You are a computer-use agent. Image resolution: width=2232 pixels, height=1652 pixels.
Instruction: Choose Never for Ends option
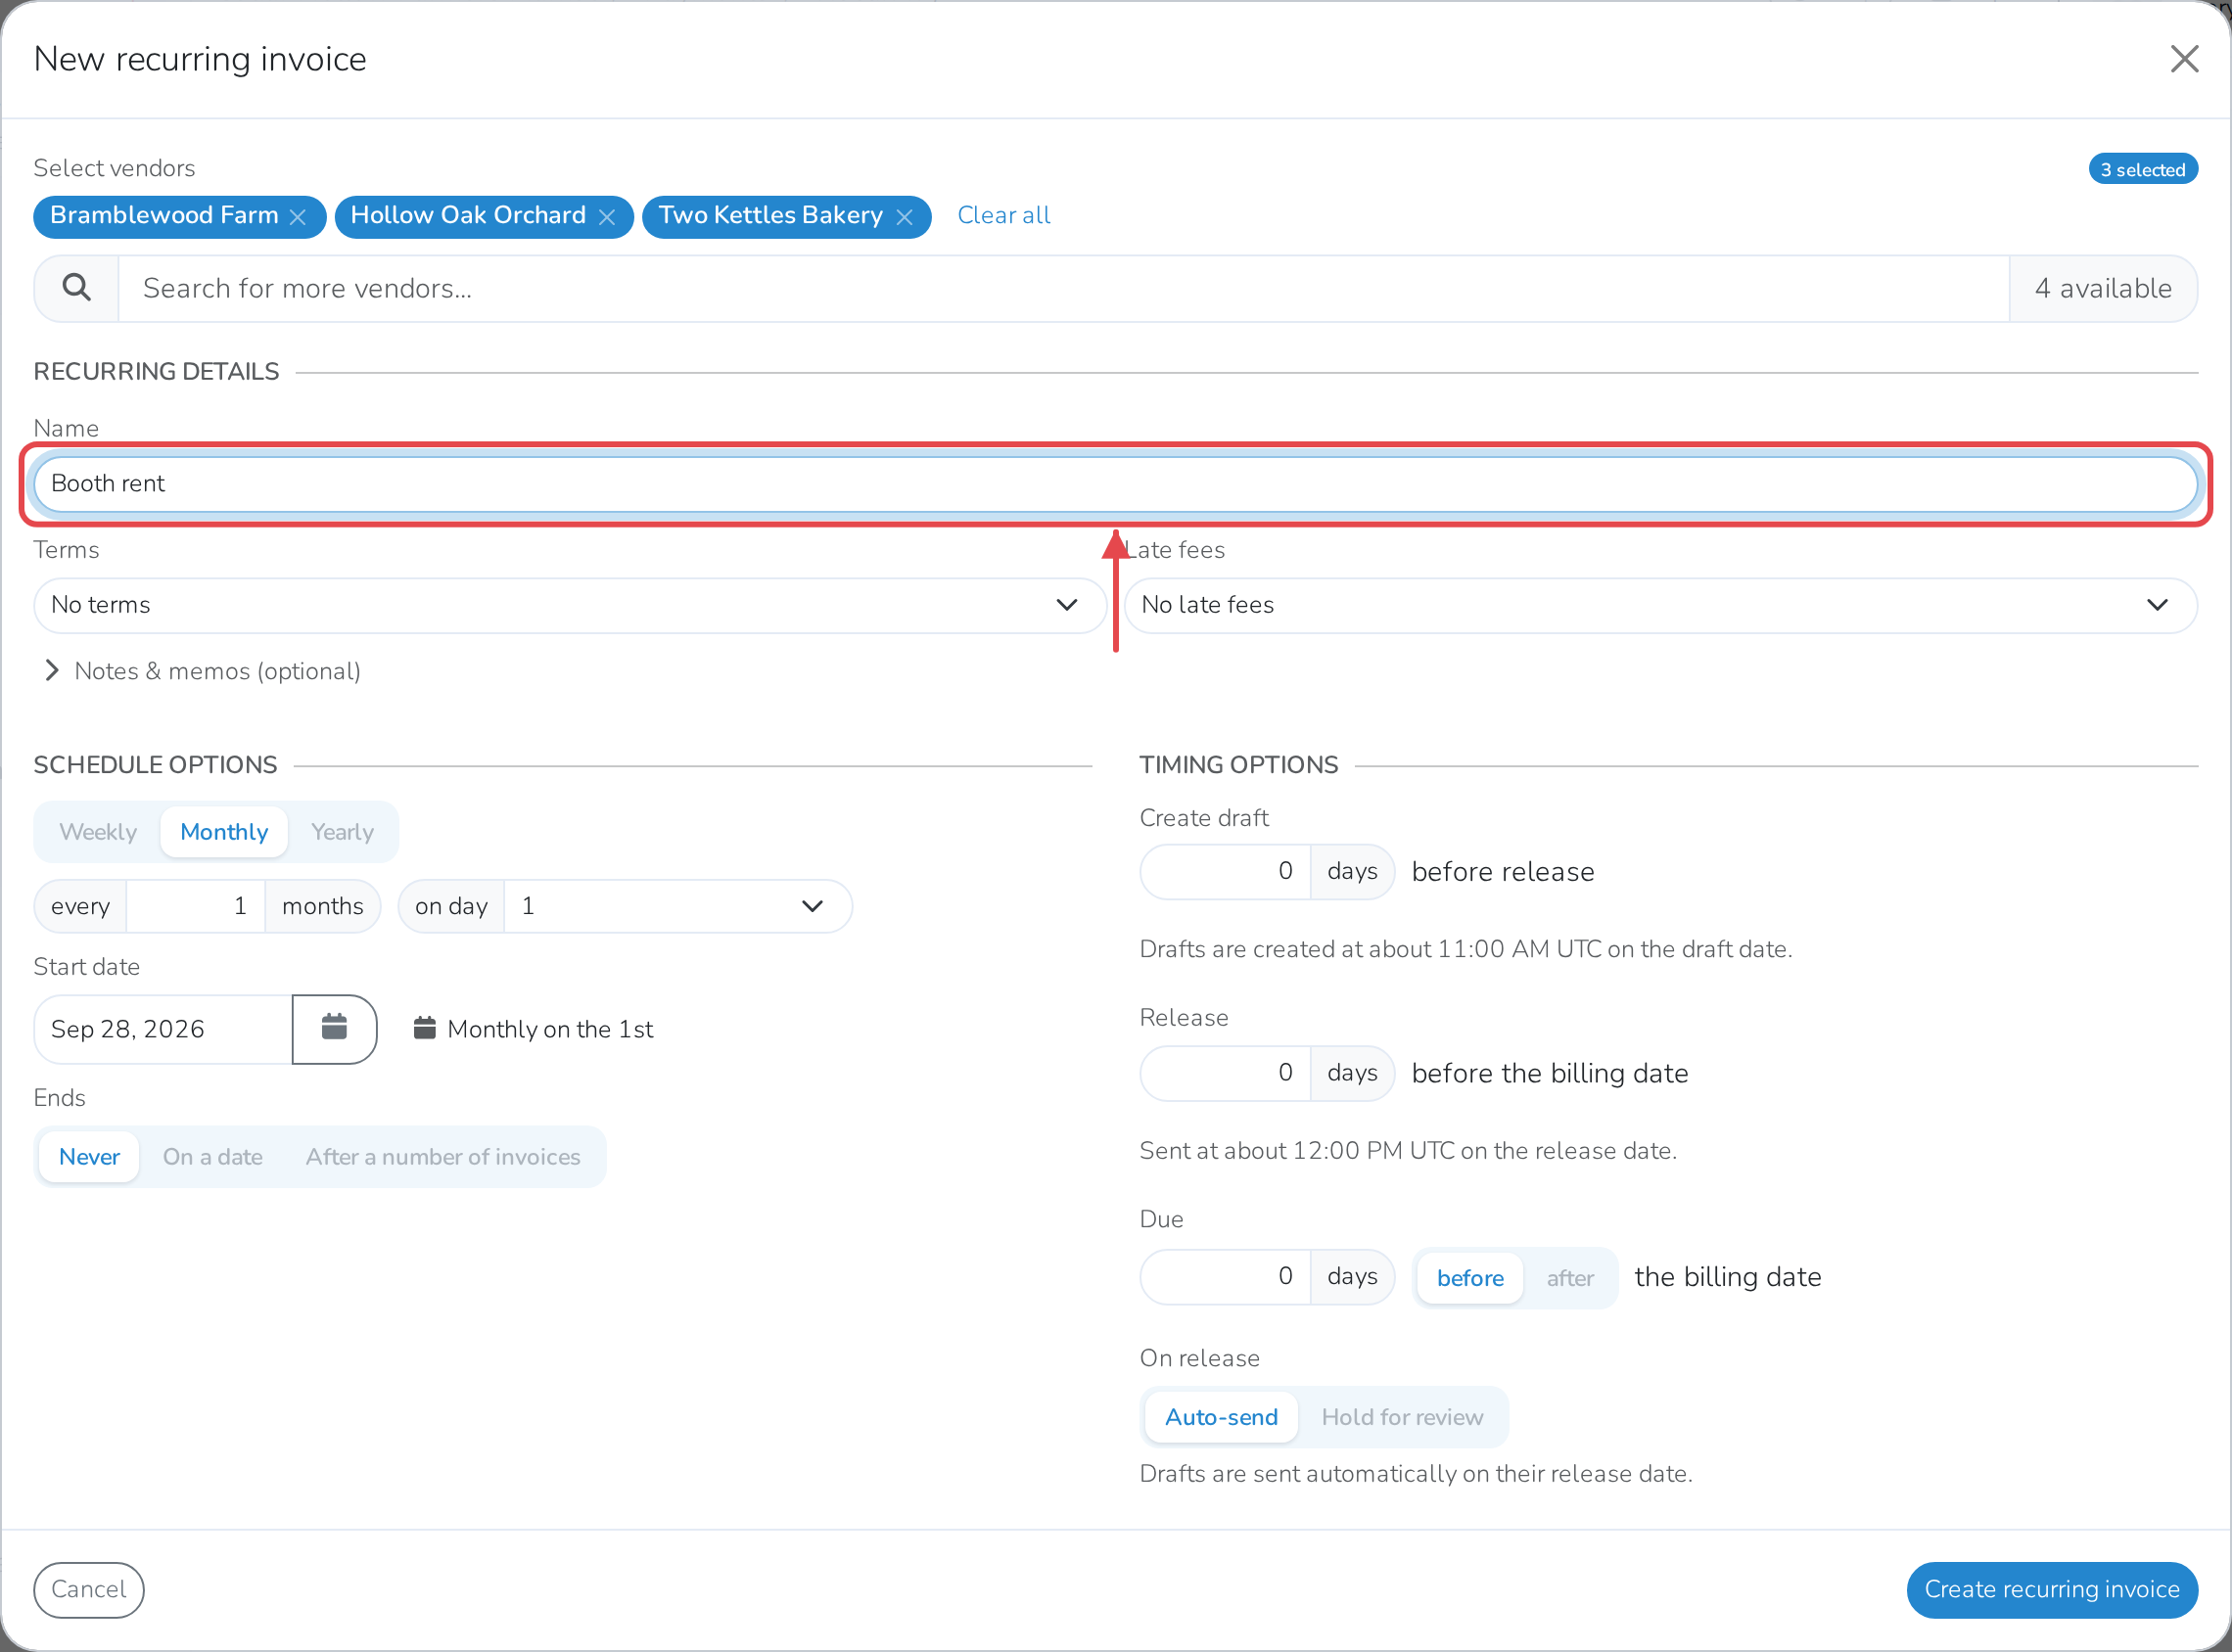[89, 1157]
